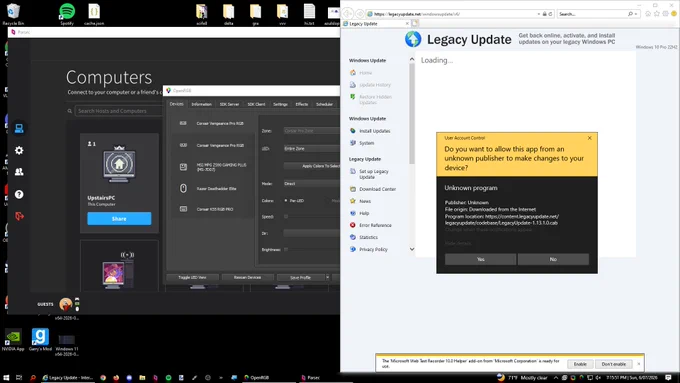Click the Chrome icon in the taskbar

(103, 377)
